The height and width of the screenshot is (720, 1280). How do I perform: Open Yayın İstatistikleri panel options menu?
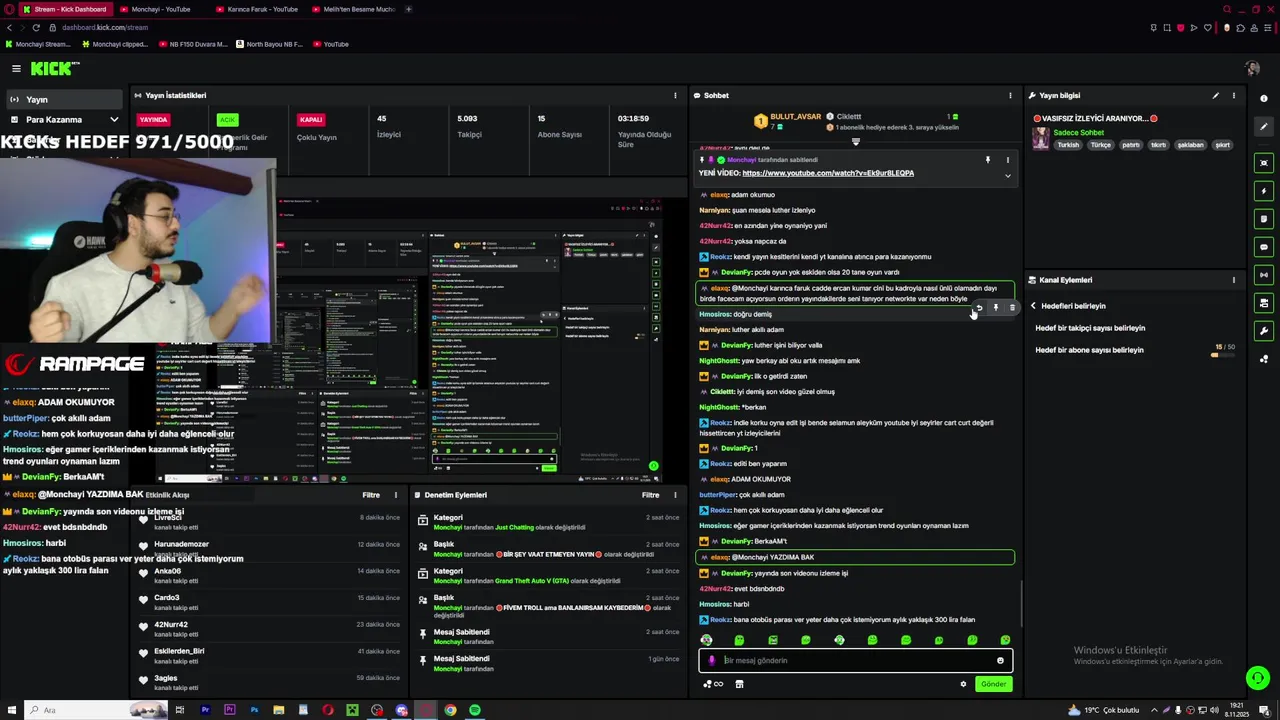(x=675, y=95)
